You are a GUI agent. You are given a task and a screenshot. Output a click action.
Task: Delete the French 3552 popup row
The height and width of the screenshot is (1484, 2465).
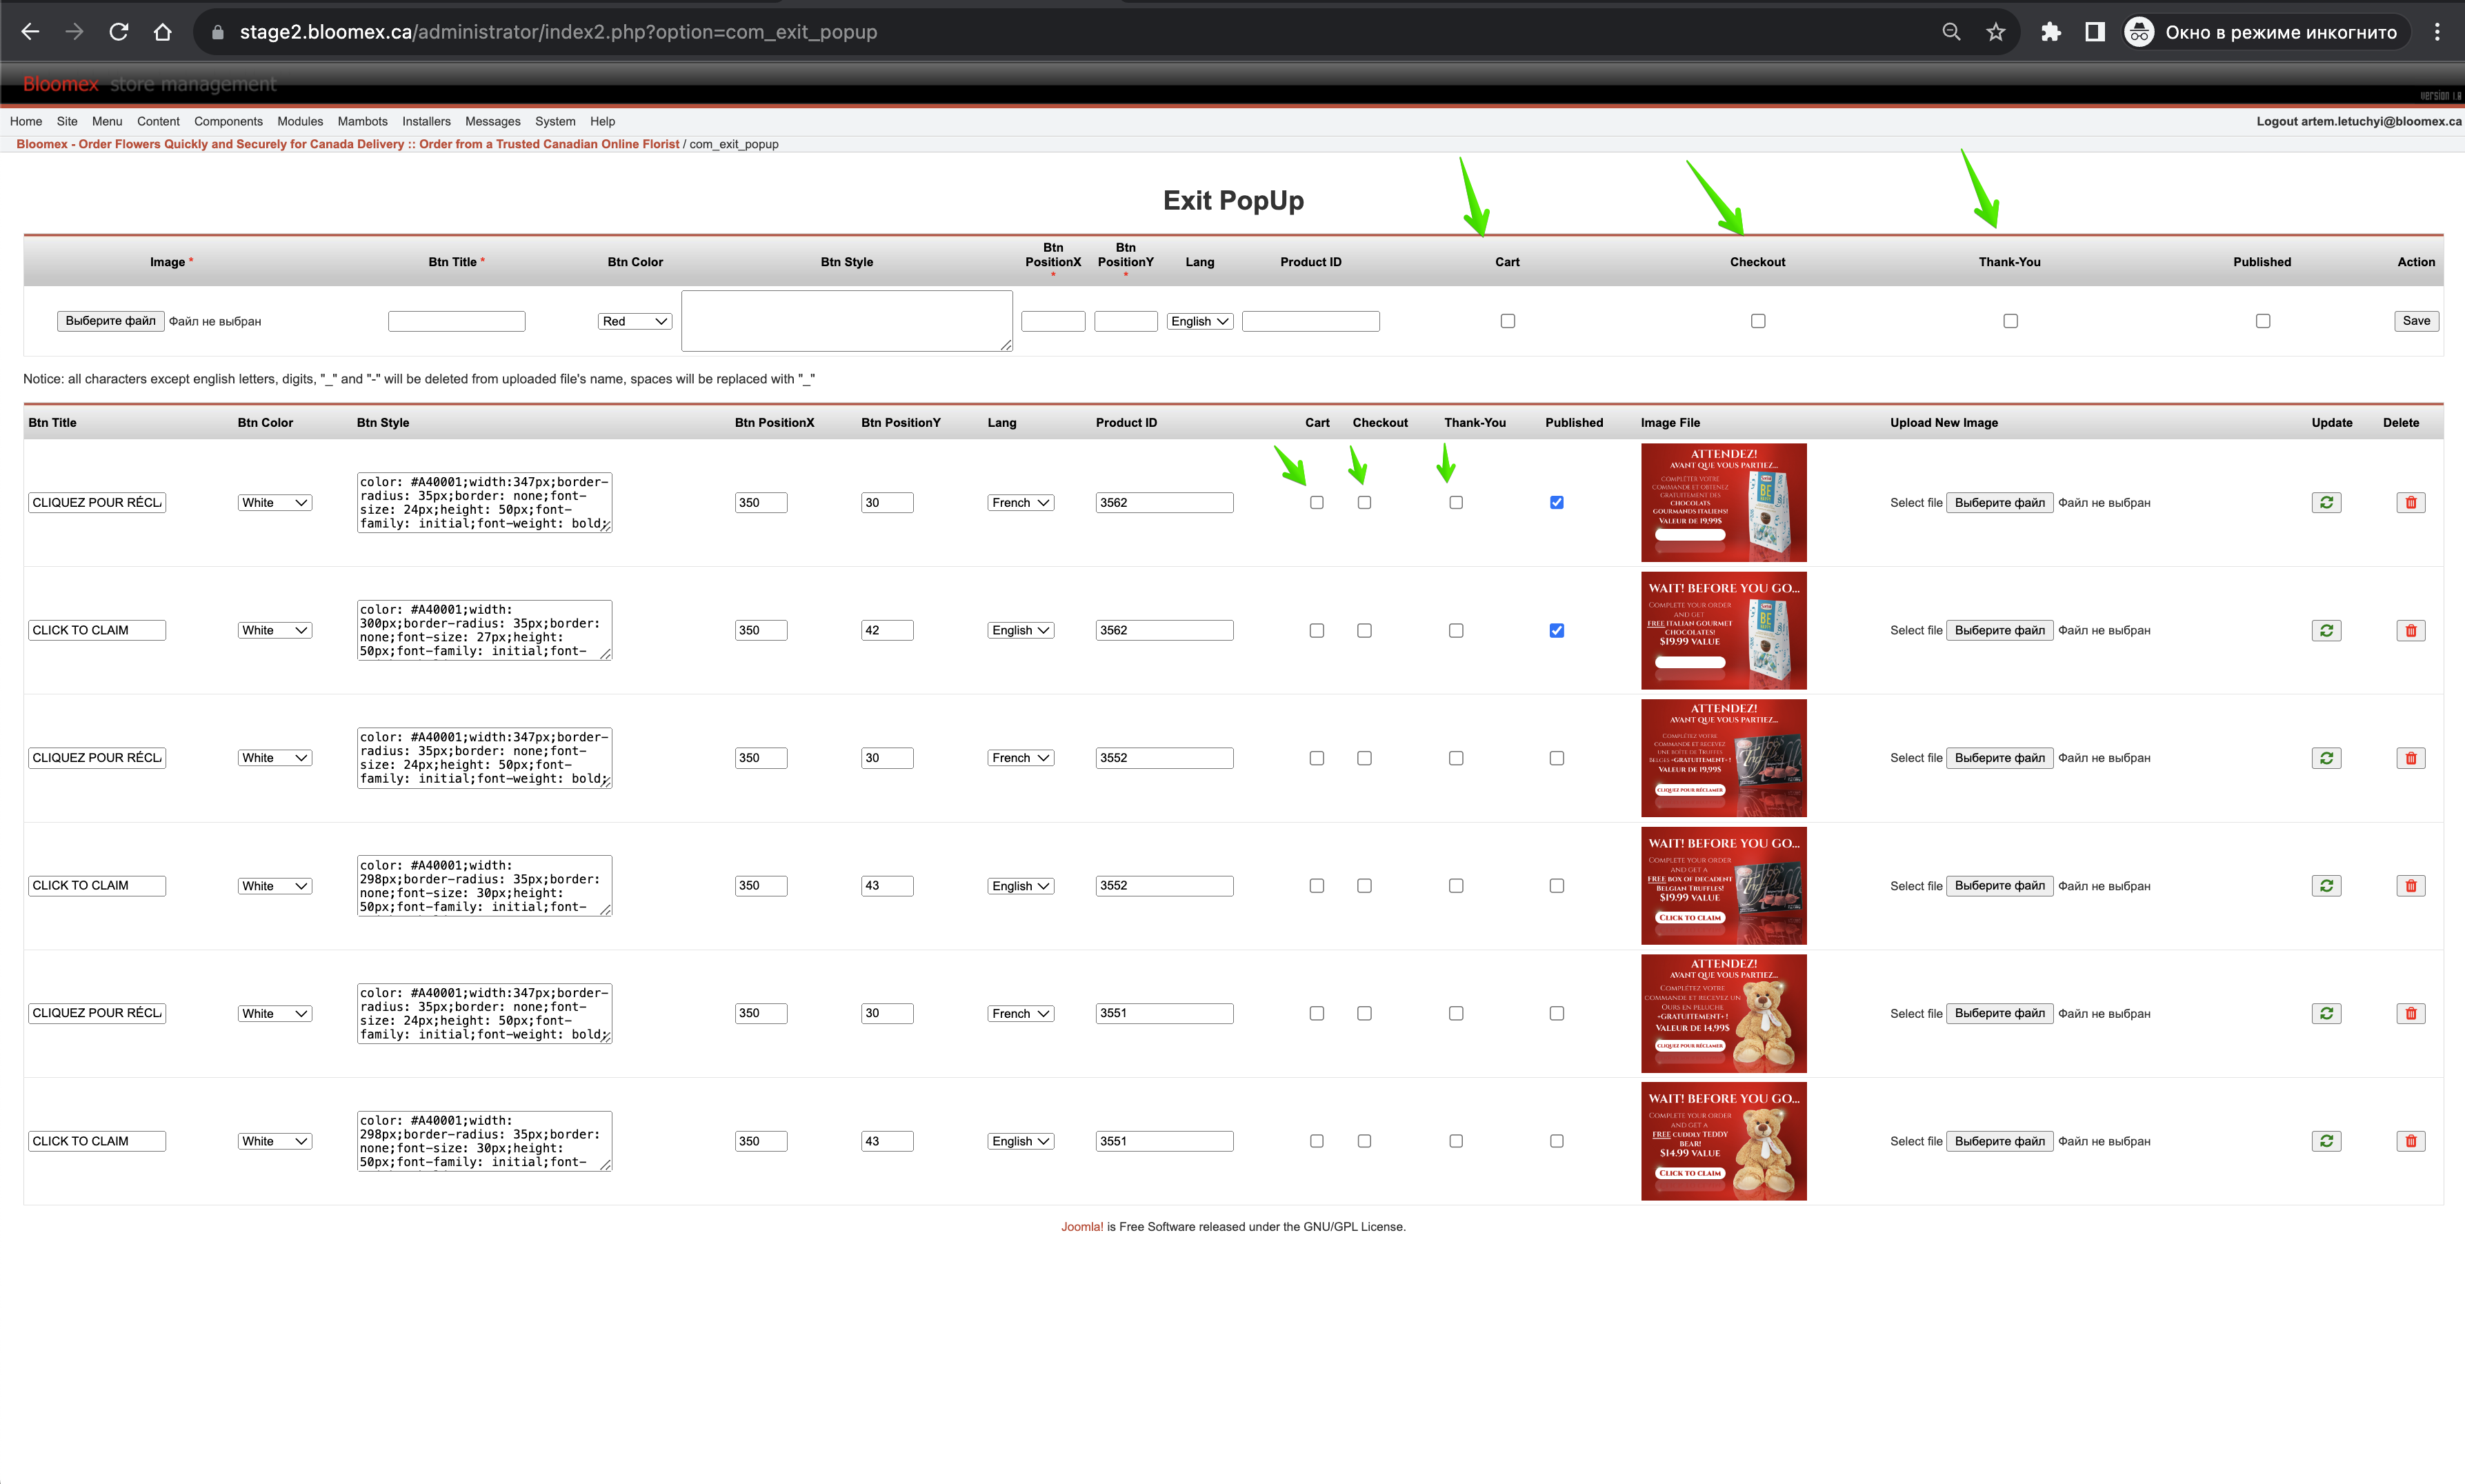(x=2410, y=758)
